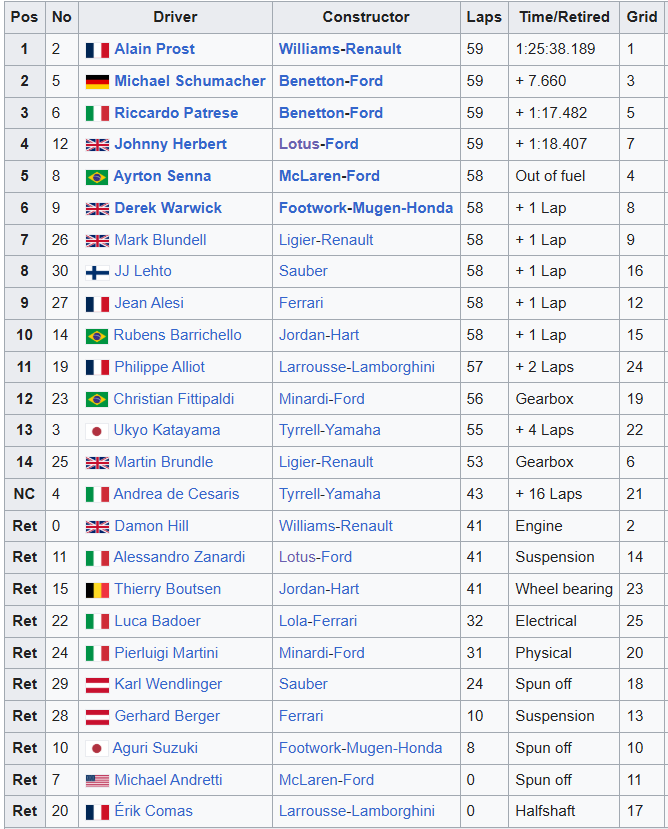Image resolution: width=668 pixels, height=829 pixels.
Task: Click the Austrian flag beside Gerhard Berger
Action: tap(97, 717)
